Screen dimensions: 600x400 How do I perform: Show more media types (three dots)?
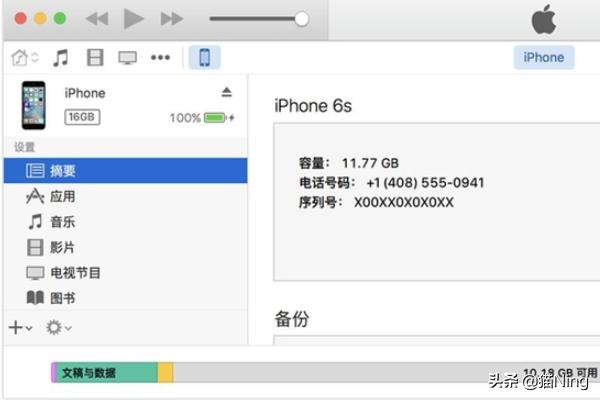[160, 57]
